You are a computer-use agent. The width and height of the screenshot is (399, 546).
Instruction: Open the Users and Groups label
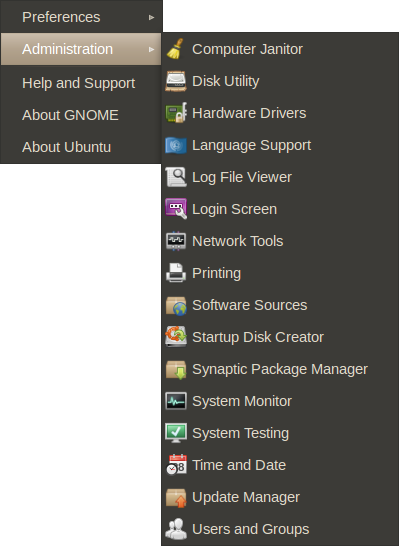(x=251, y=529)
